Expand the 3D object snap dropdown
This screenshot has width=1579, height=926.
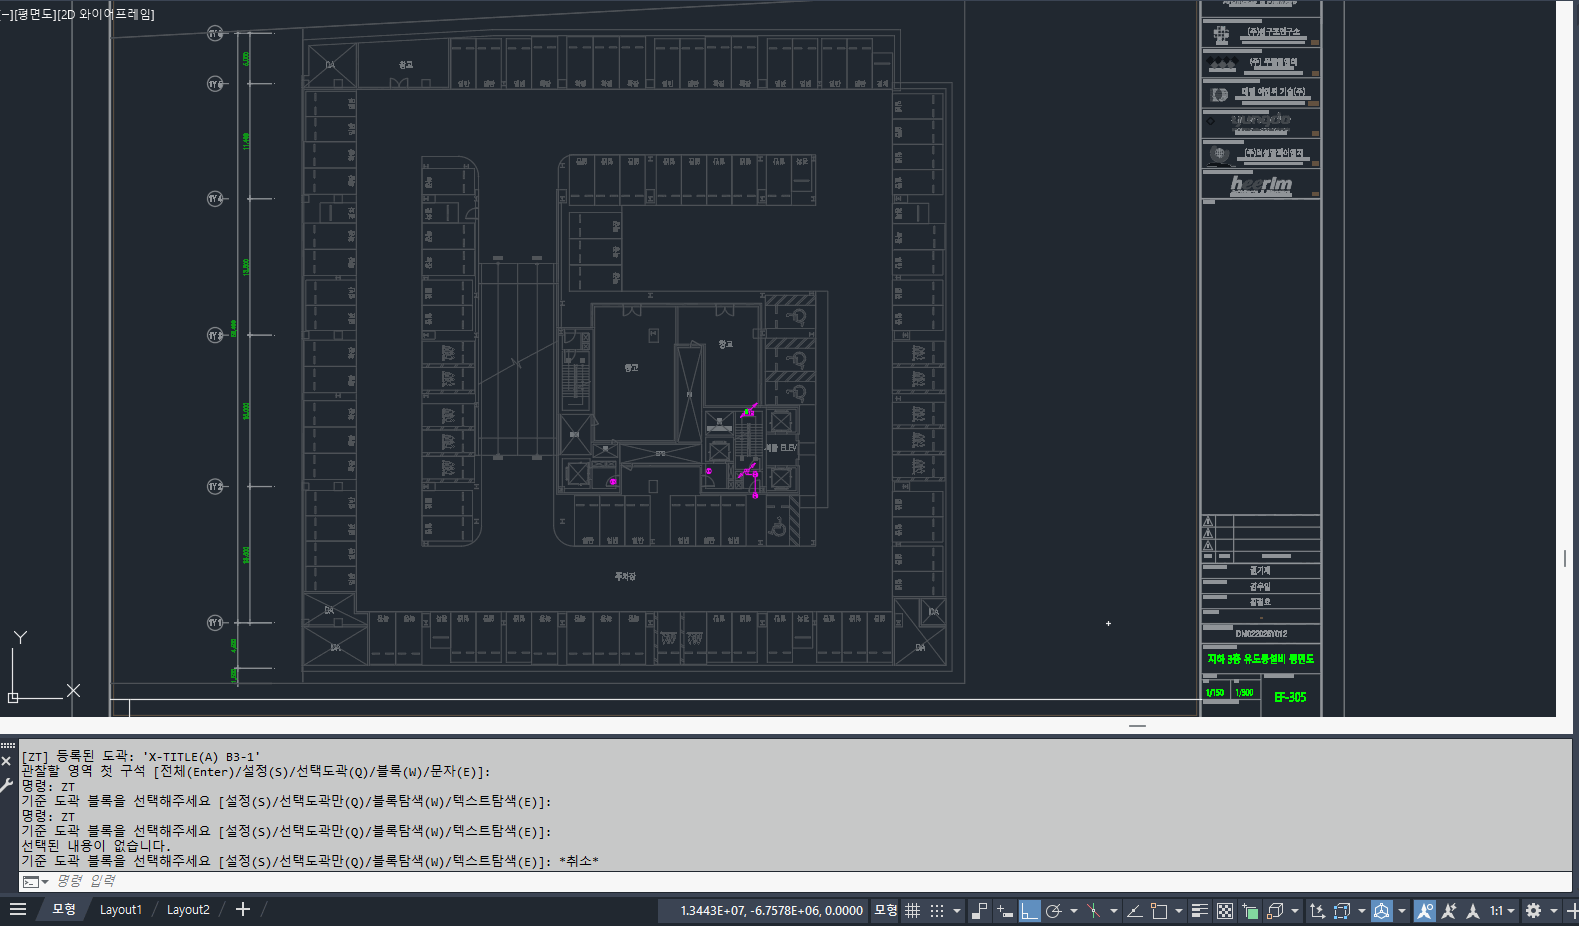(x=1295, y=911)
